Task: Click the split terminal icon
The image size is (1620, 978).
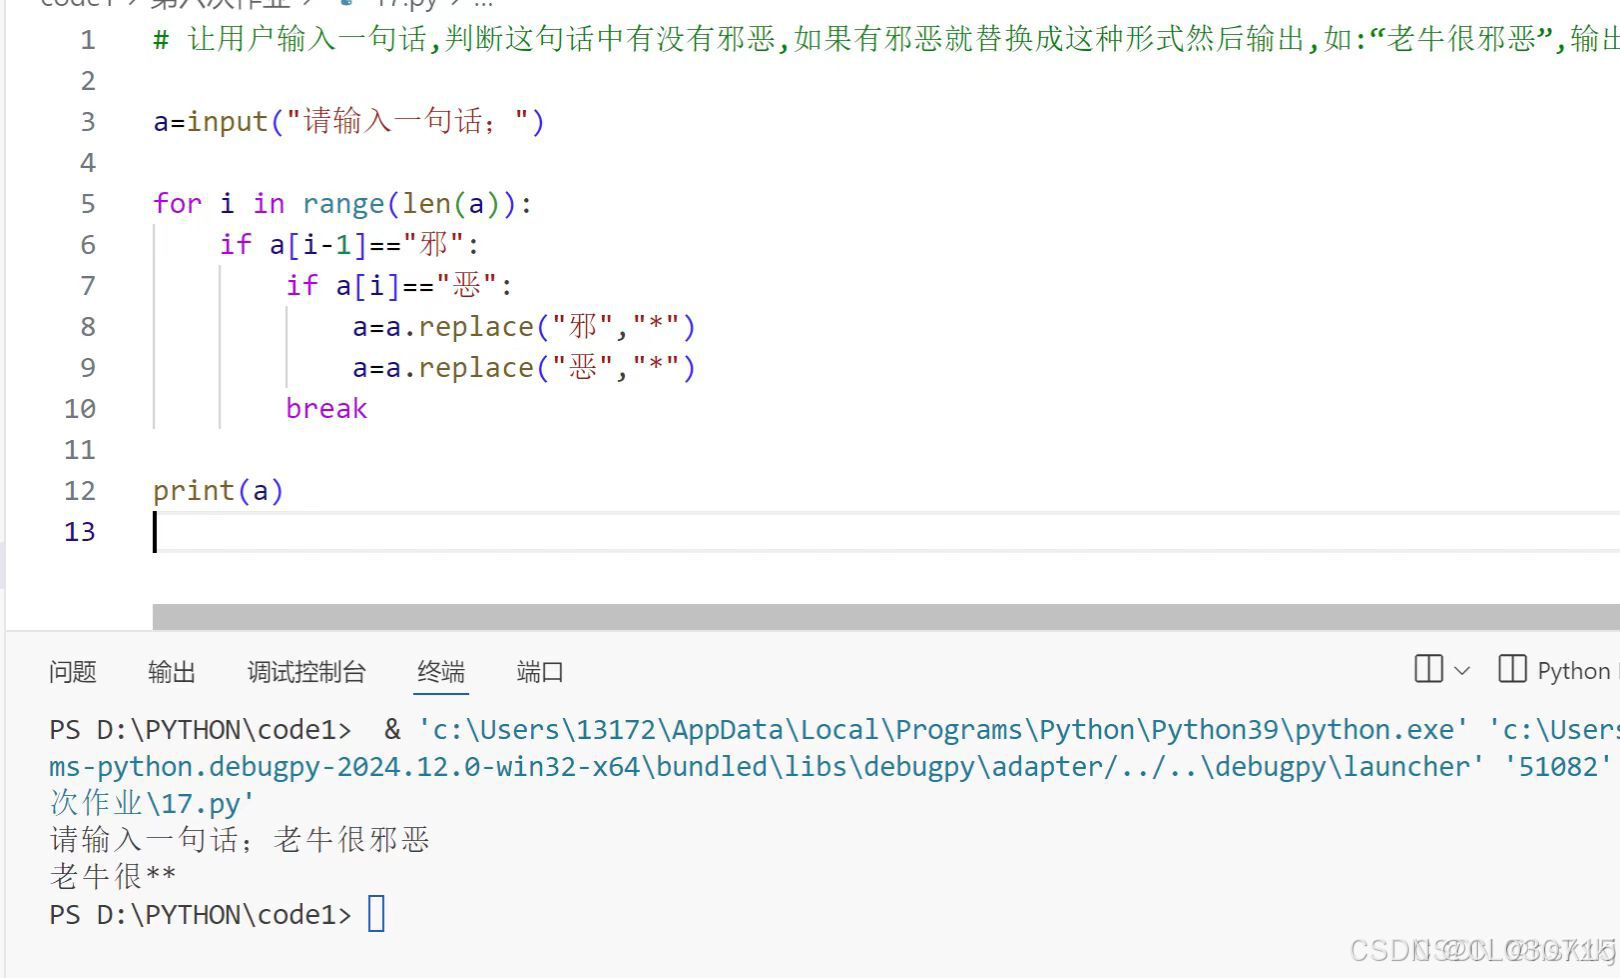Action: (x=1429, y=669)
